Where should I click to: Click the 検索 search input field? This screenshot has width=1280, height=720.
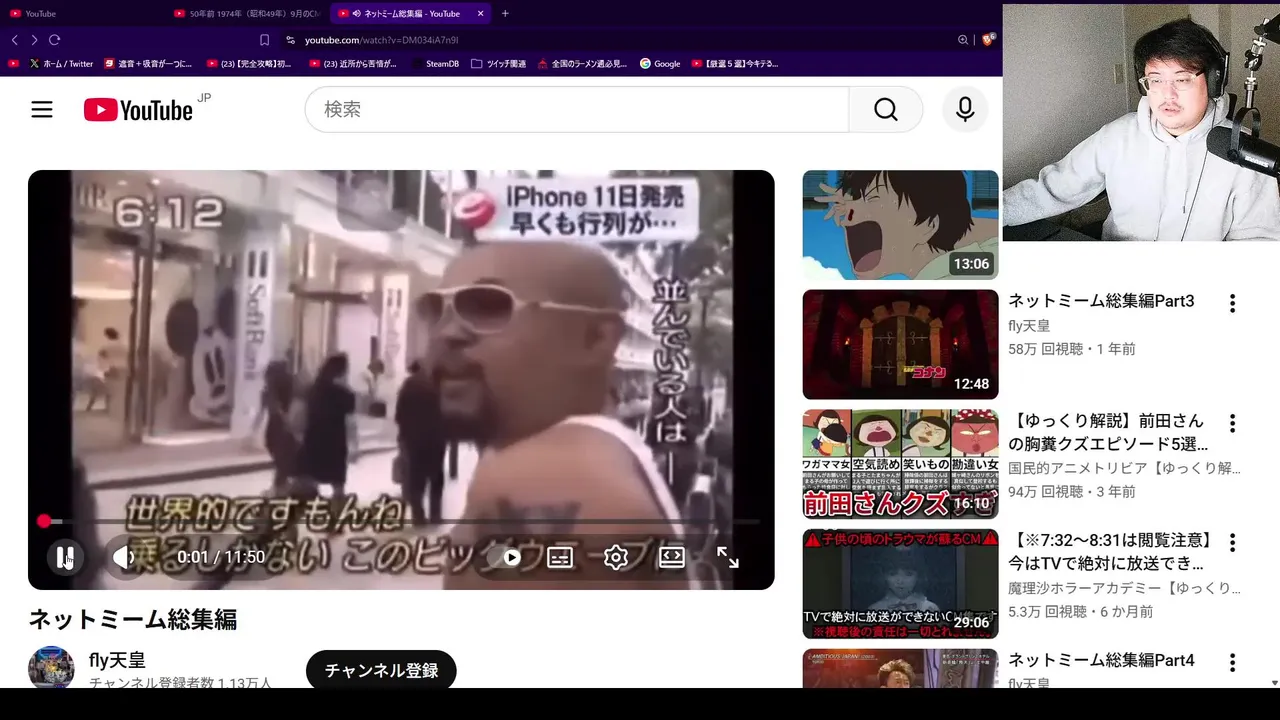[x=577, y=109]
